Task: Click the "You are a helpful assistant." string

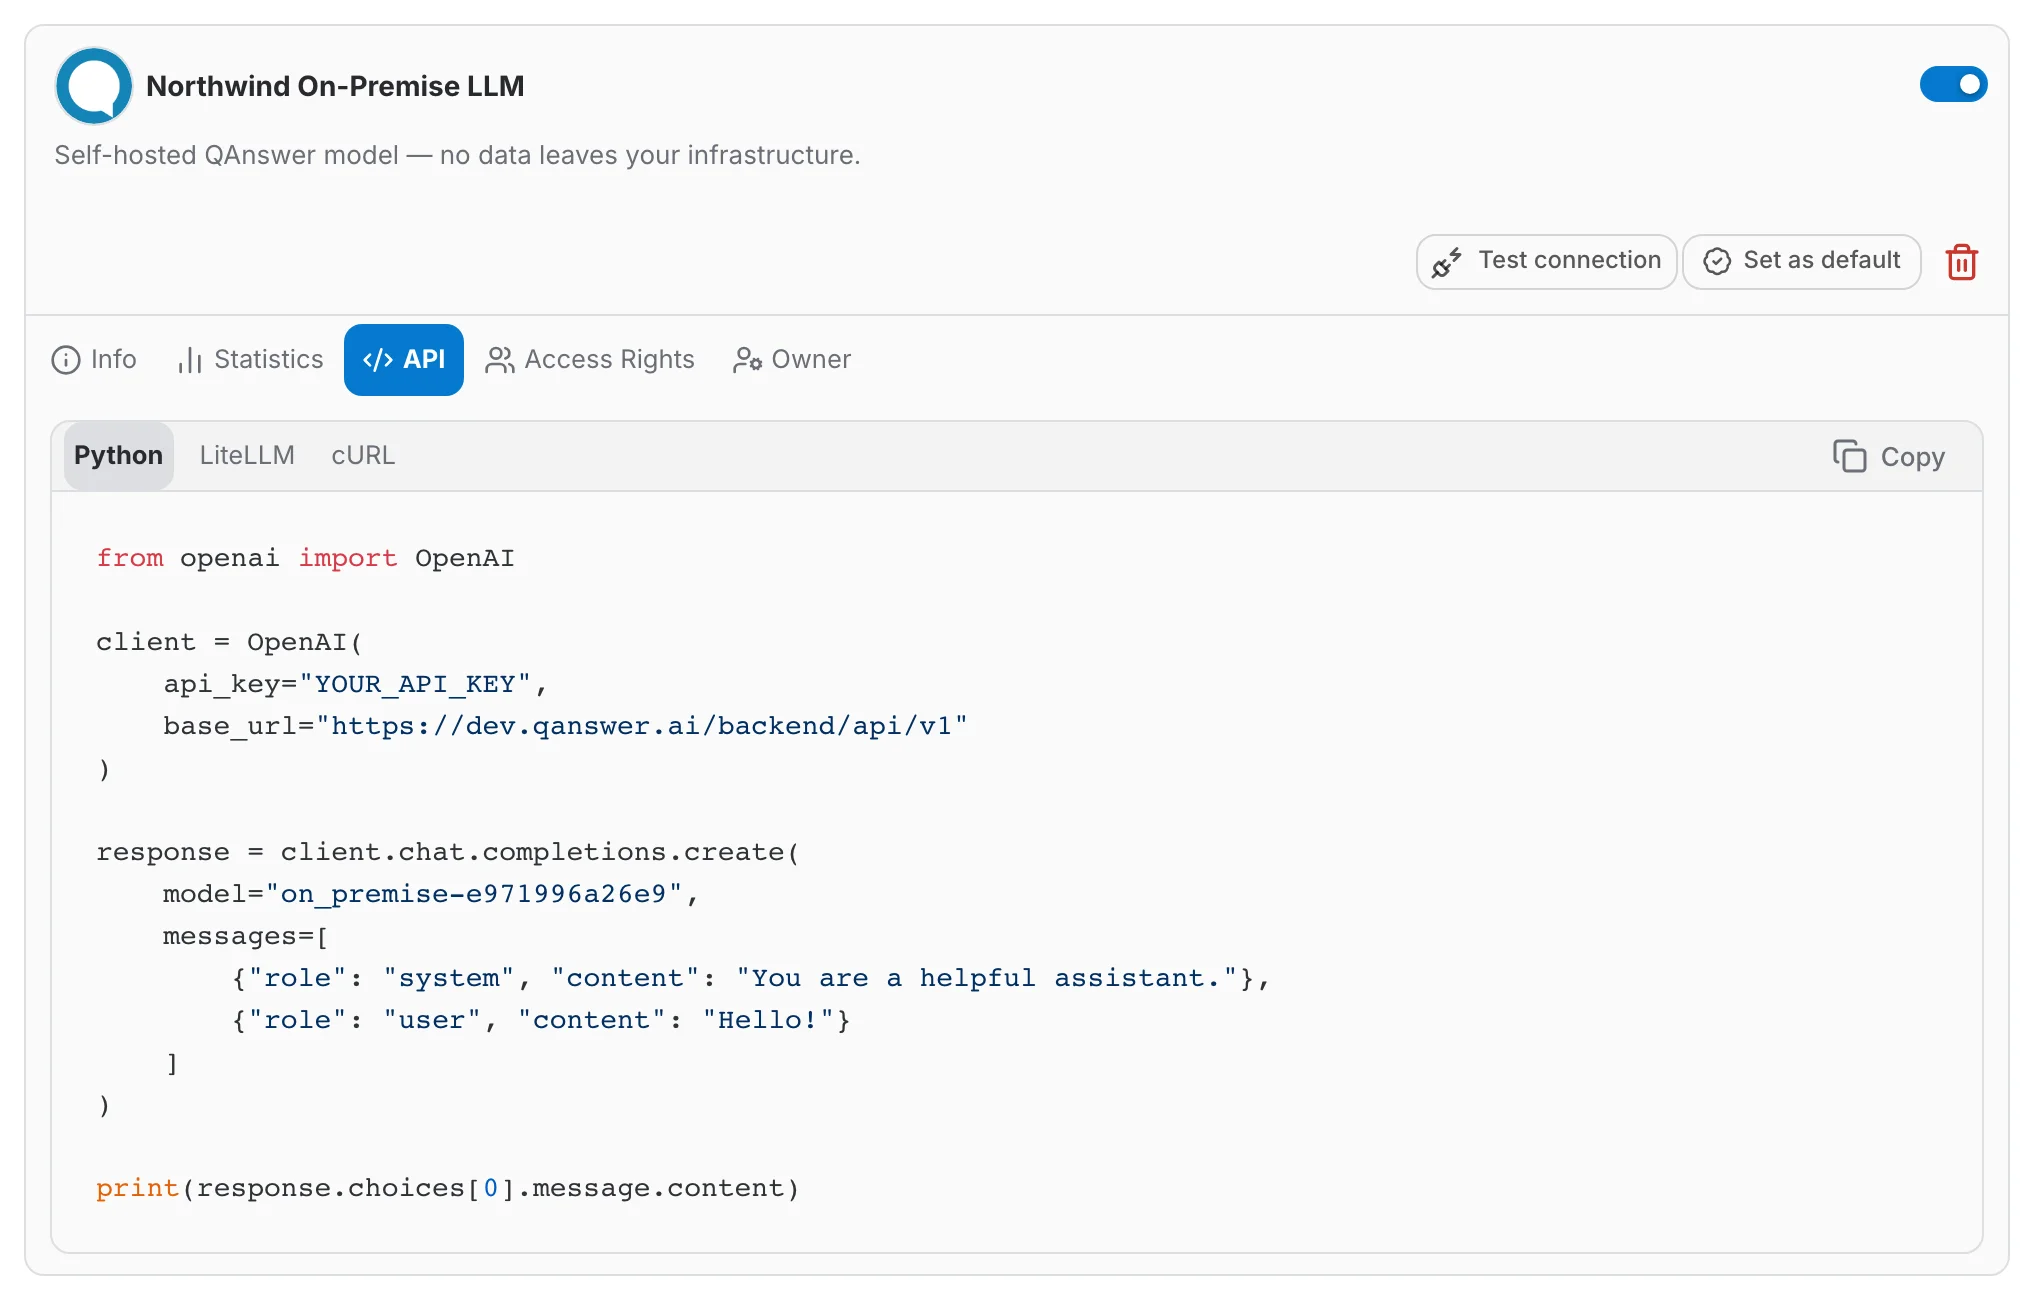Action: [x=987, y=978]
